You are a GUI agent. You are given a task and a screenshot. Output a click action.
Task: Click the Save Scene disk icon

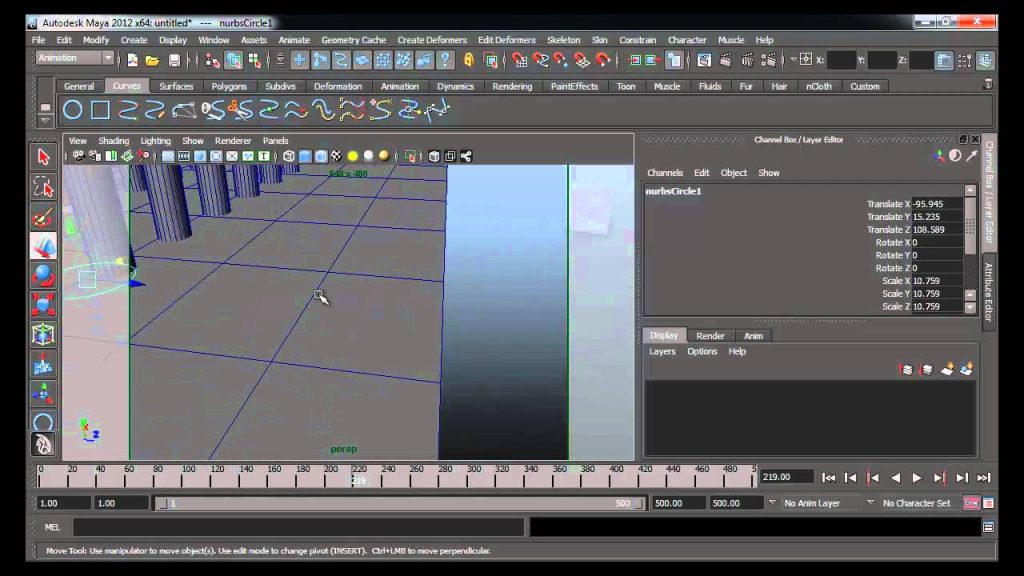[174, 60]
